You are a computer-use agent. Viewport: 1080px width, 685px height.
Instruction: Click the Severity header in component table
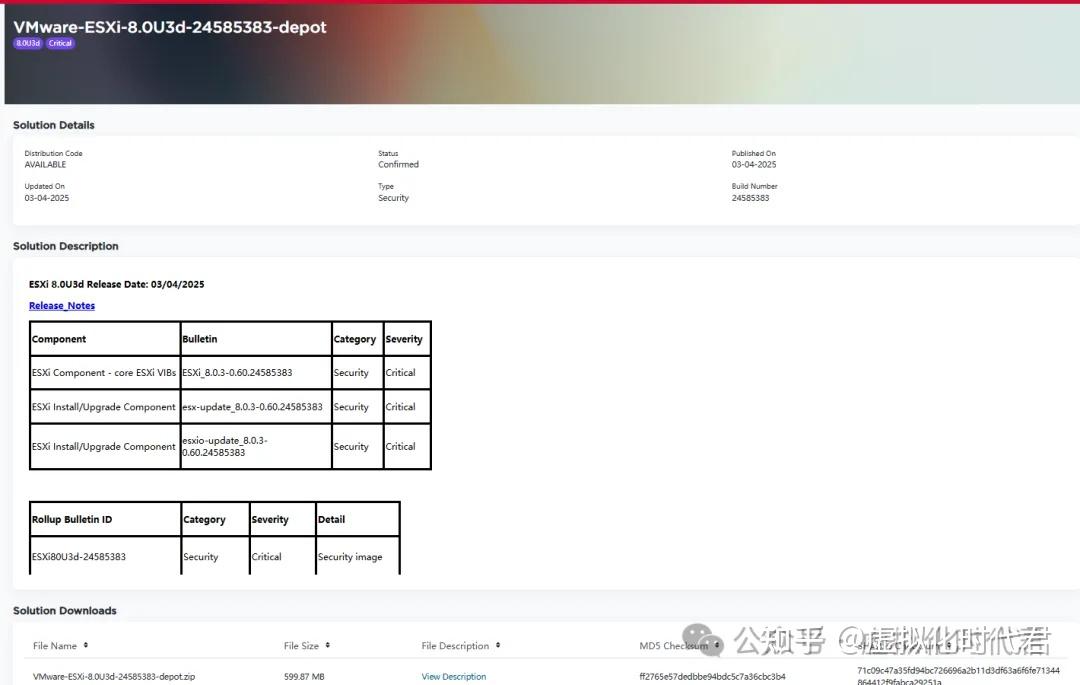click(x=406, y=339)
